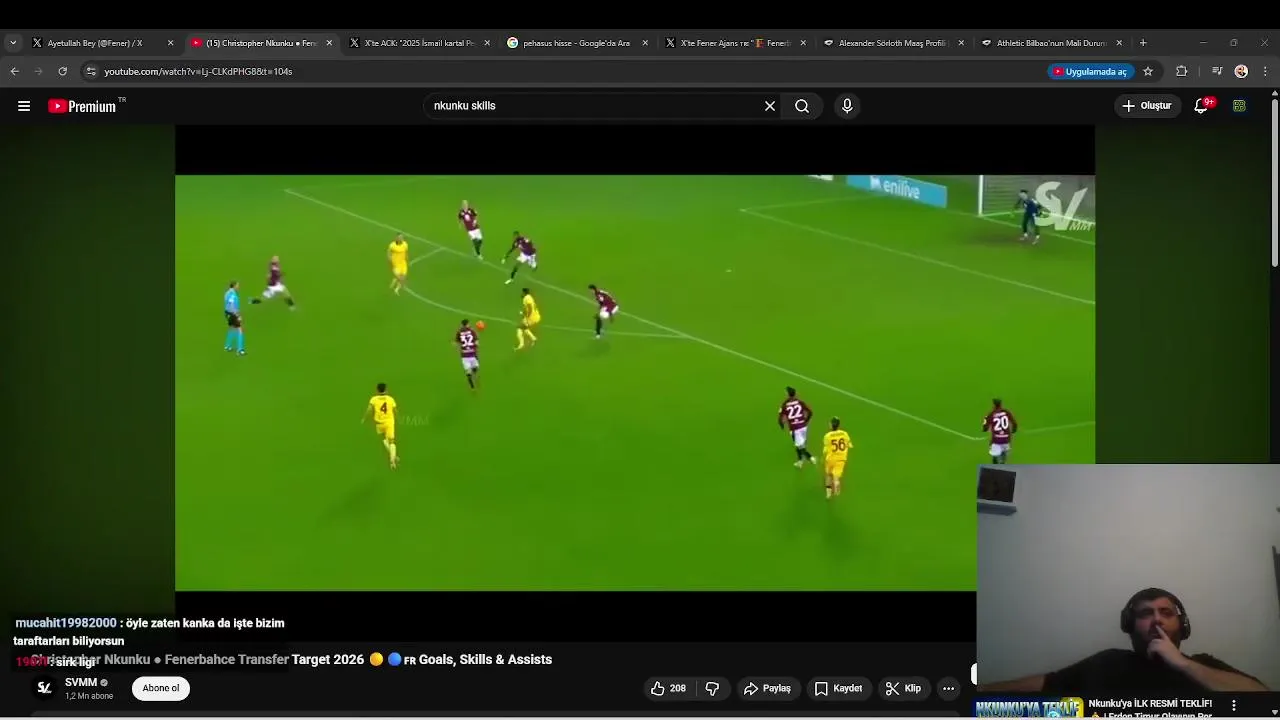Screen dimensions: 1280x720
Task: Open the YouTube notifications bell
Action: coord(1202,106)
